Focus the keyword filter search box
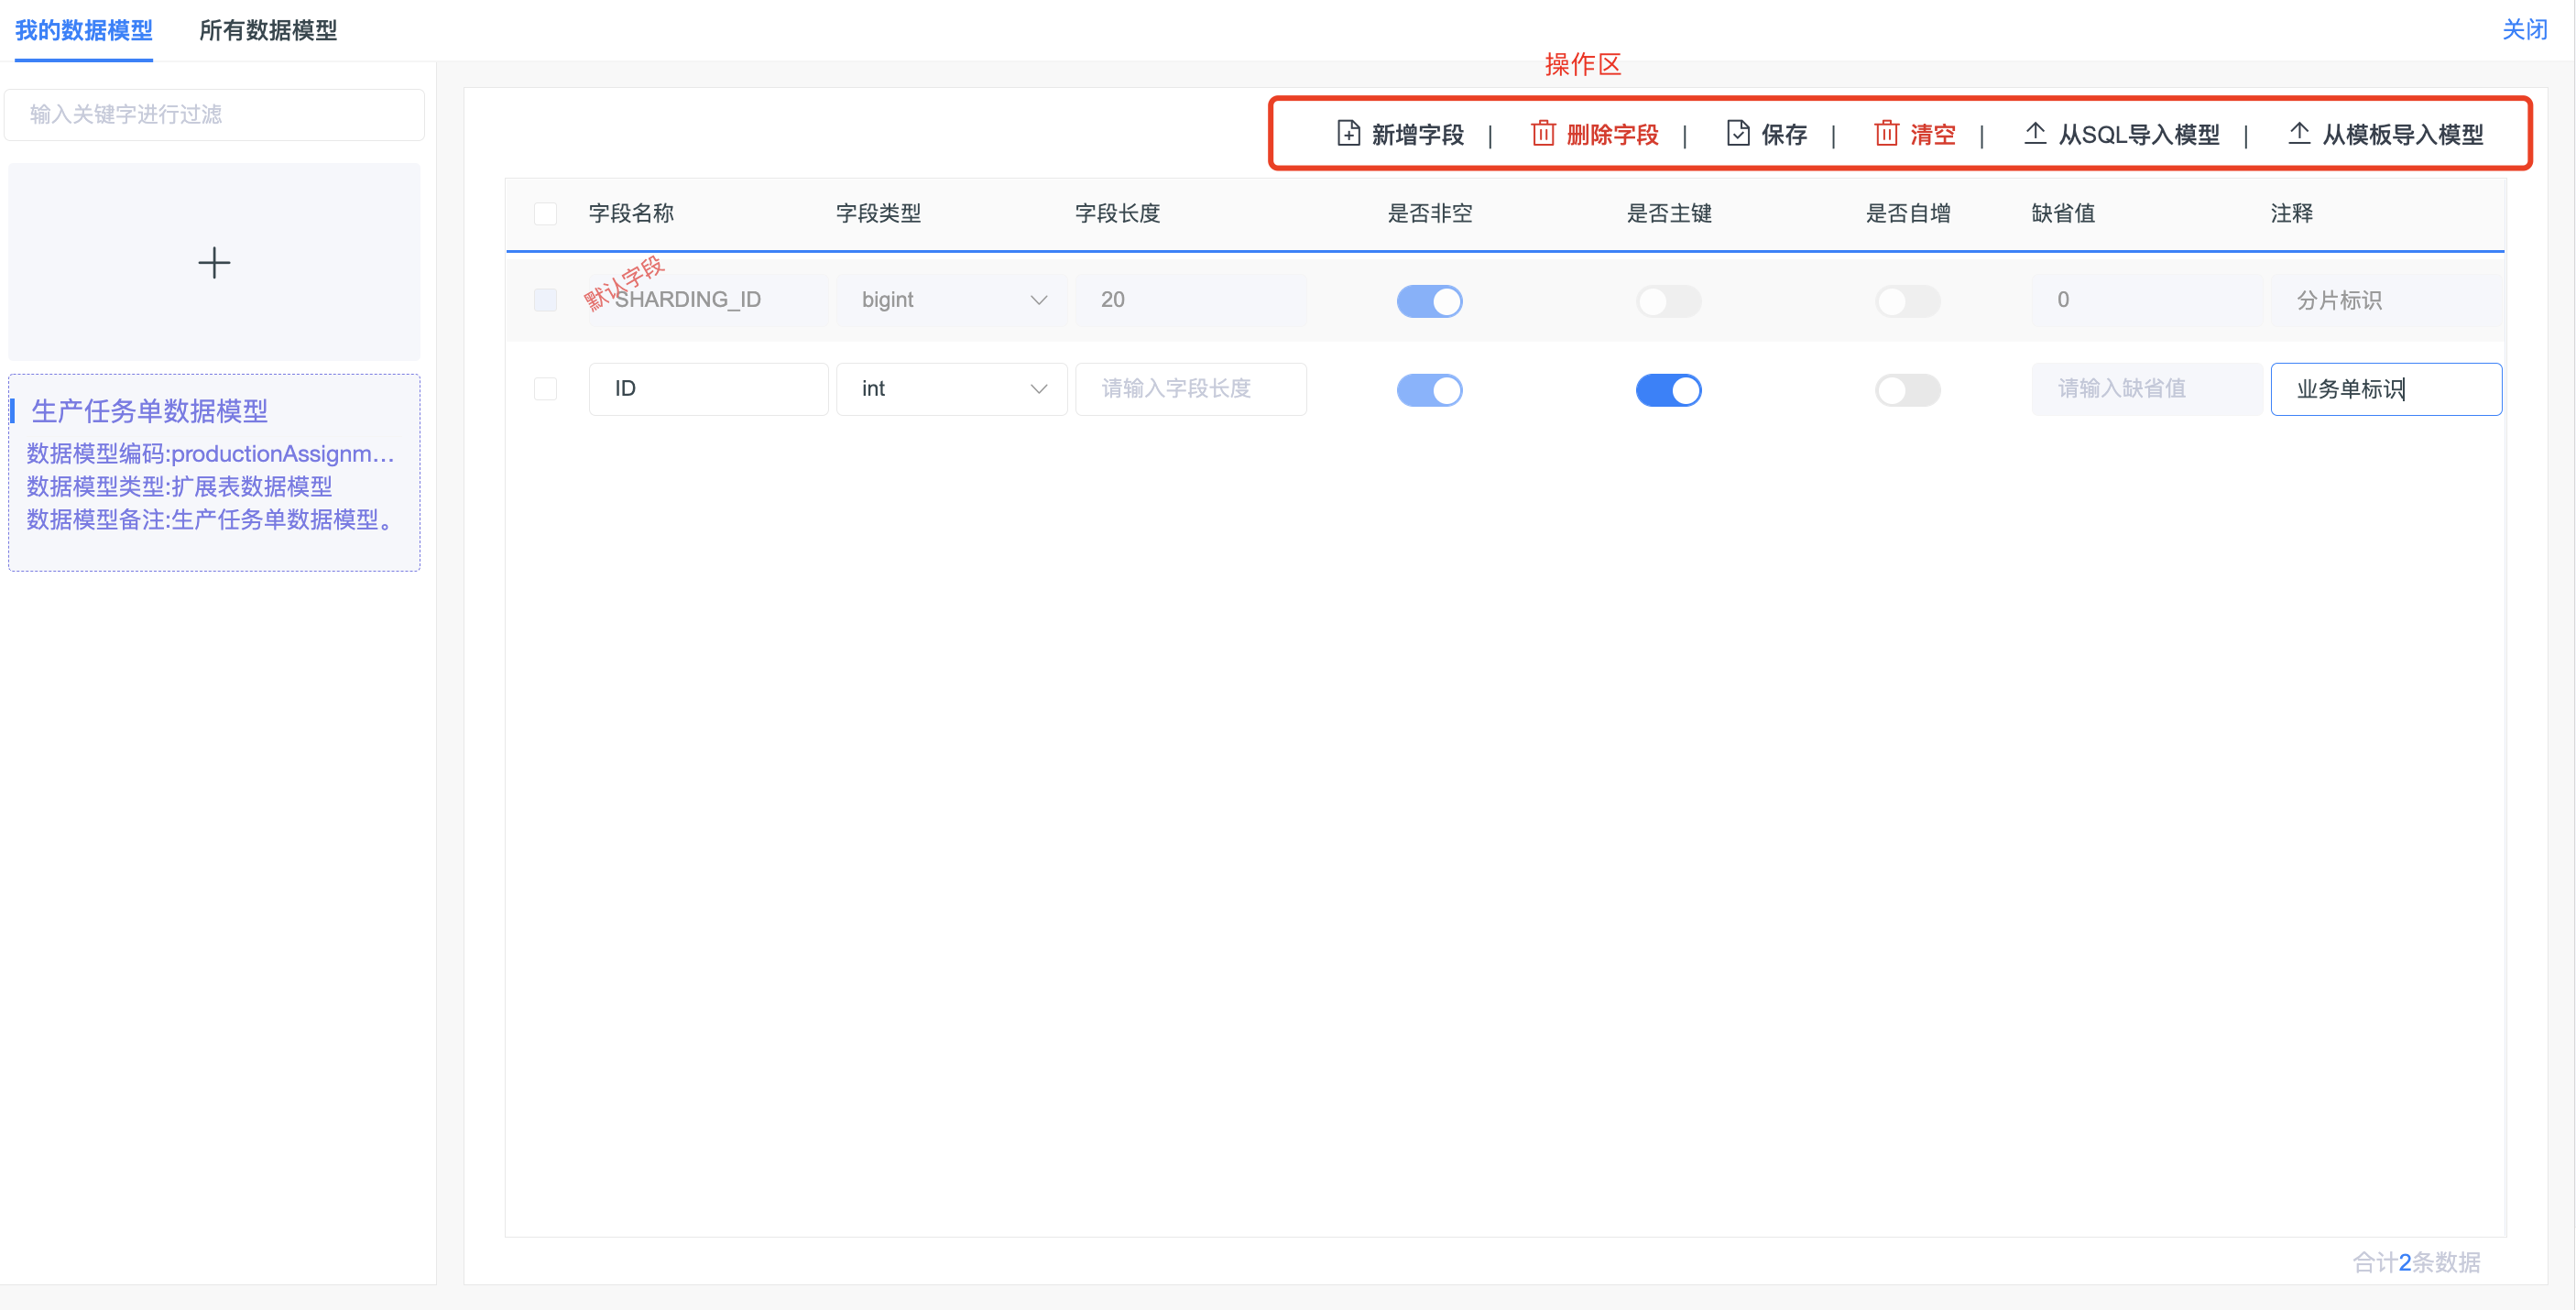 [x=214, y=114]
